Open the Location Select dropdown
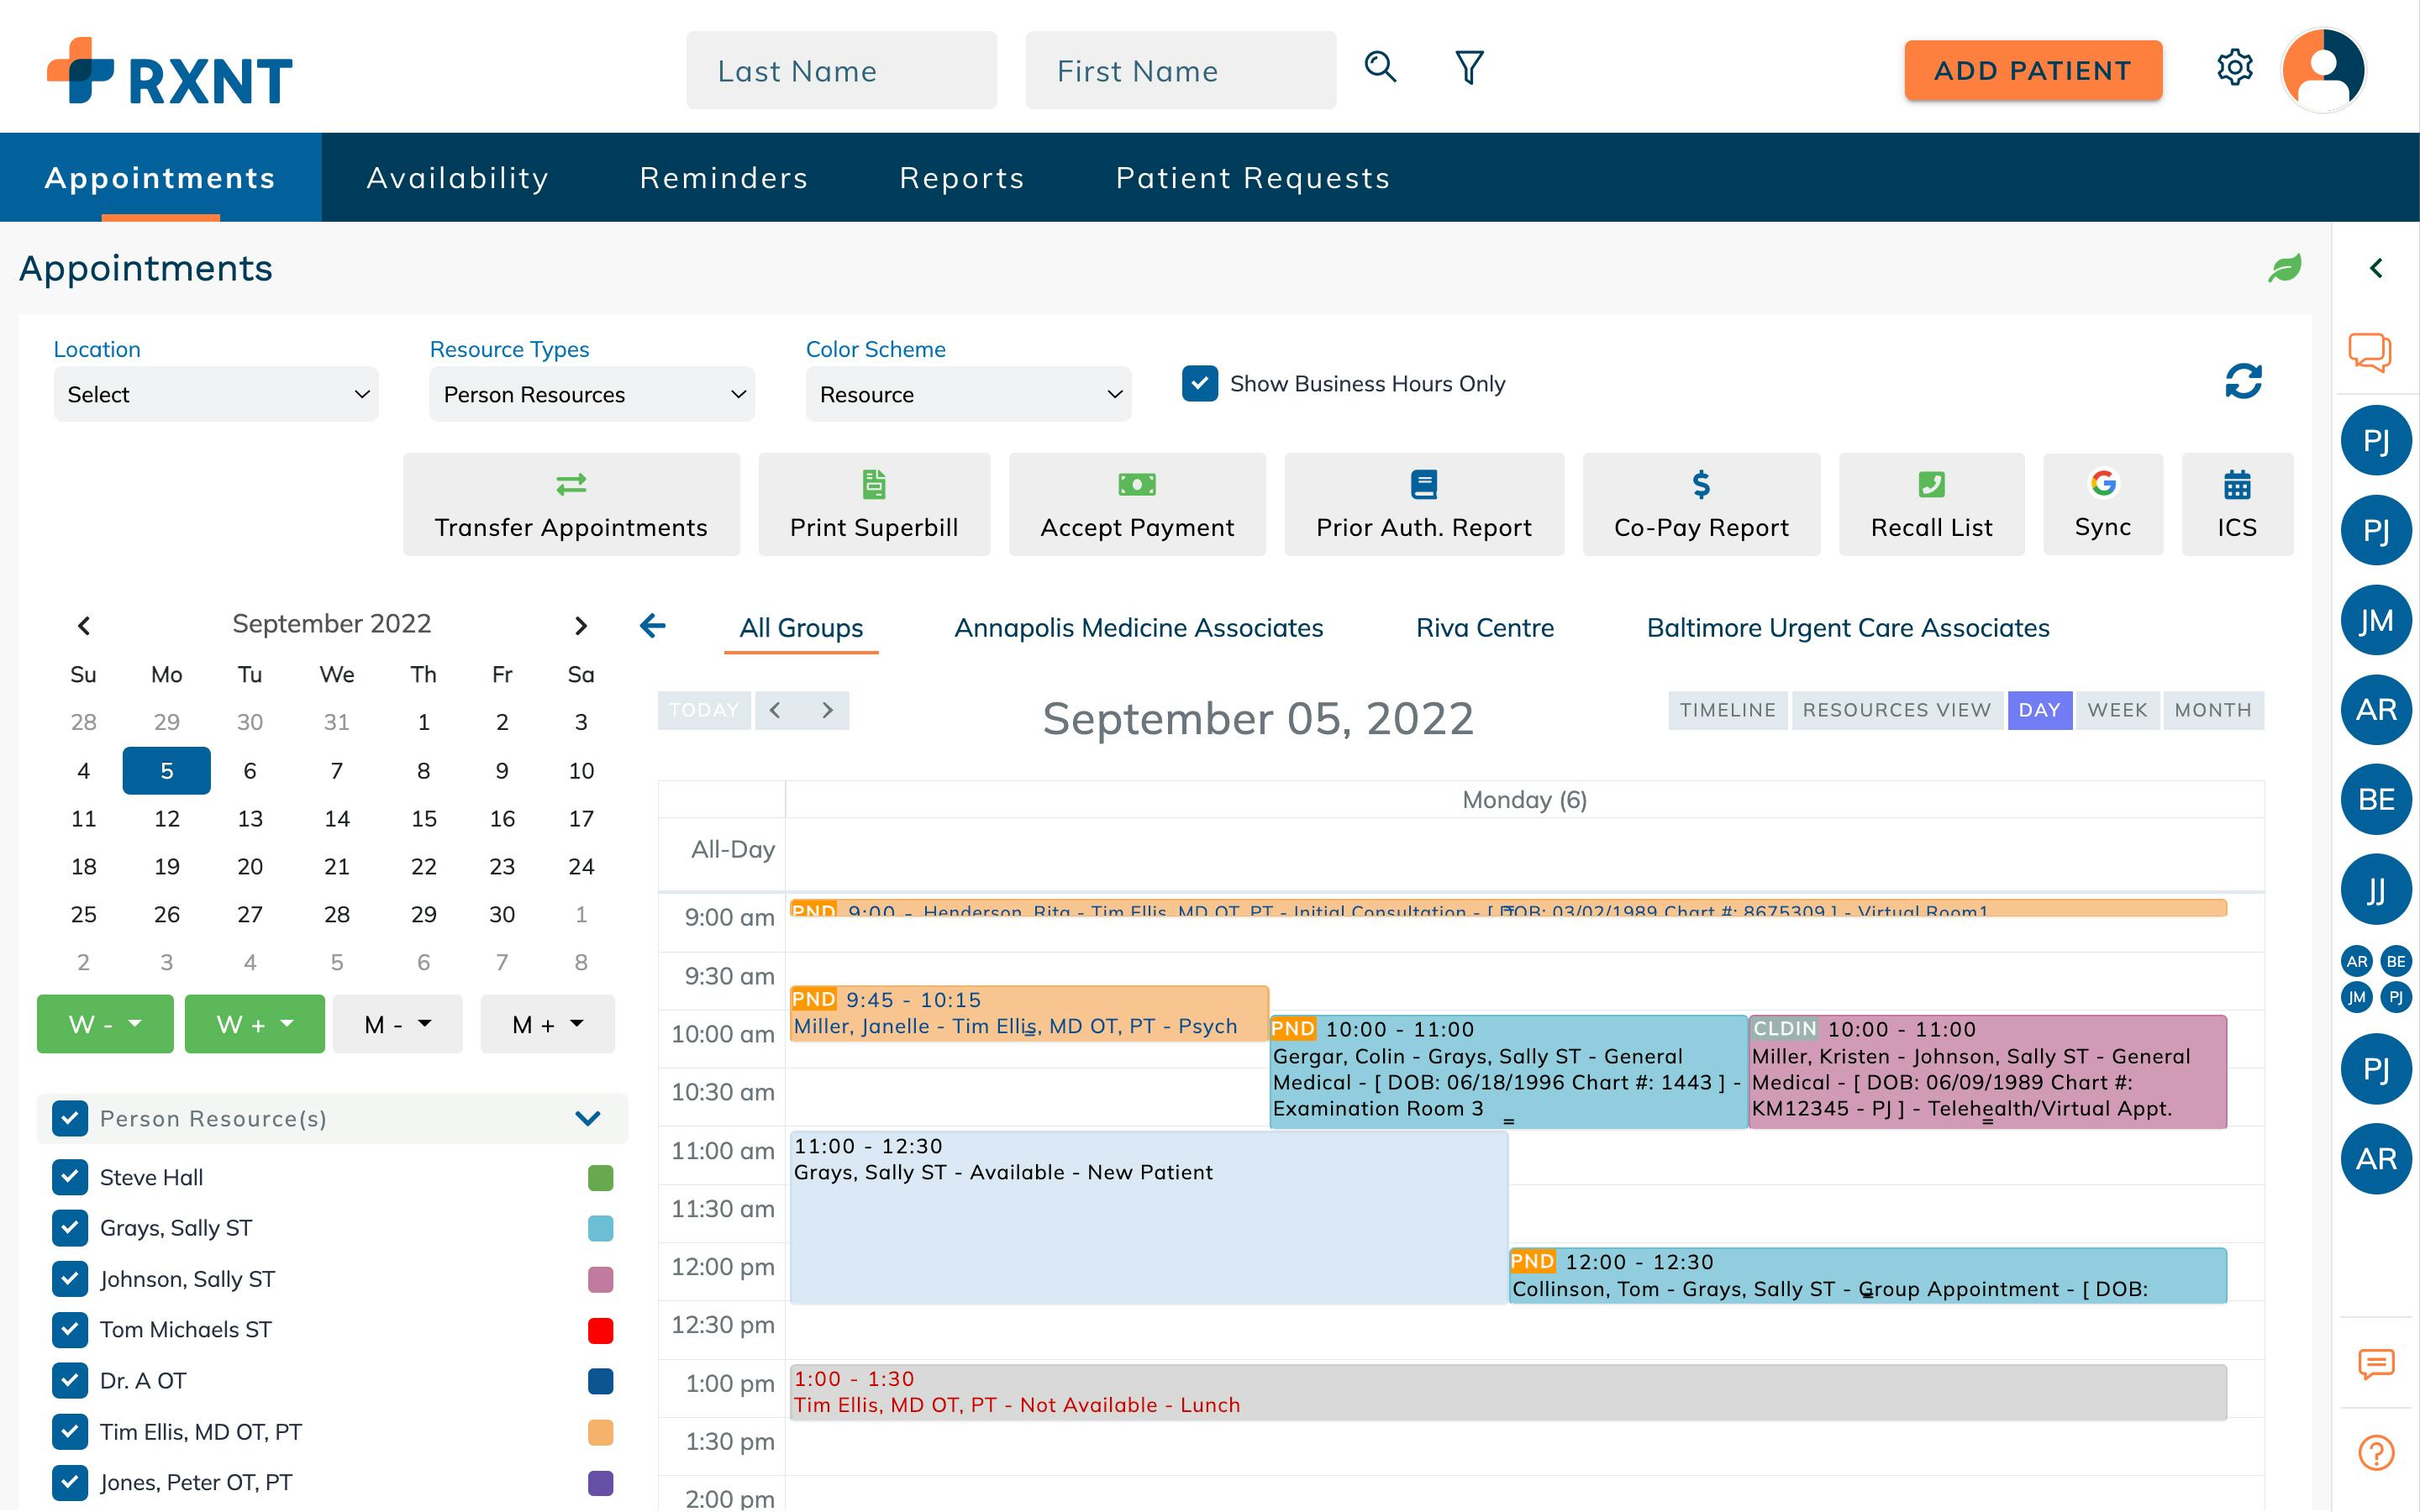This screenshot has height=1512, width=2420. (x=215, y=394)
